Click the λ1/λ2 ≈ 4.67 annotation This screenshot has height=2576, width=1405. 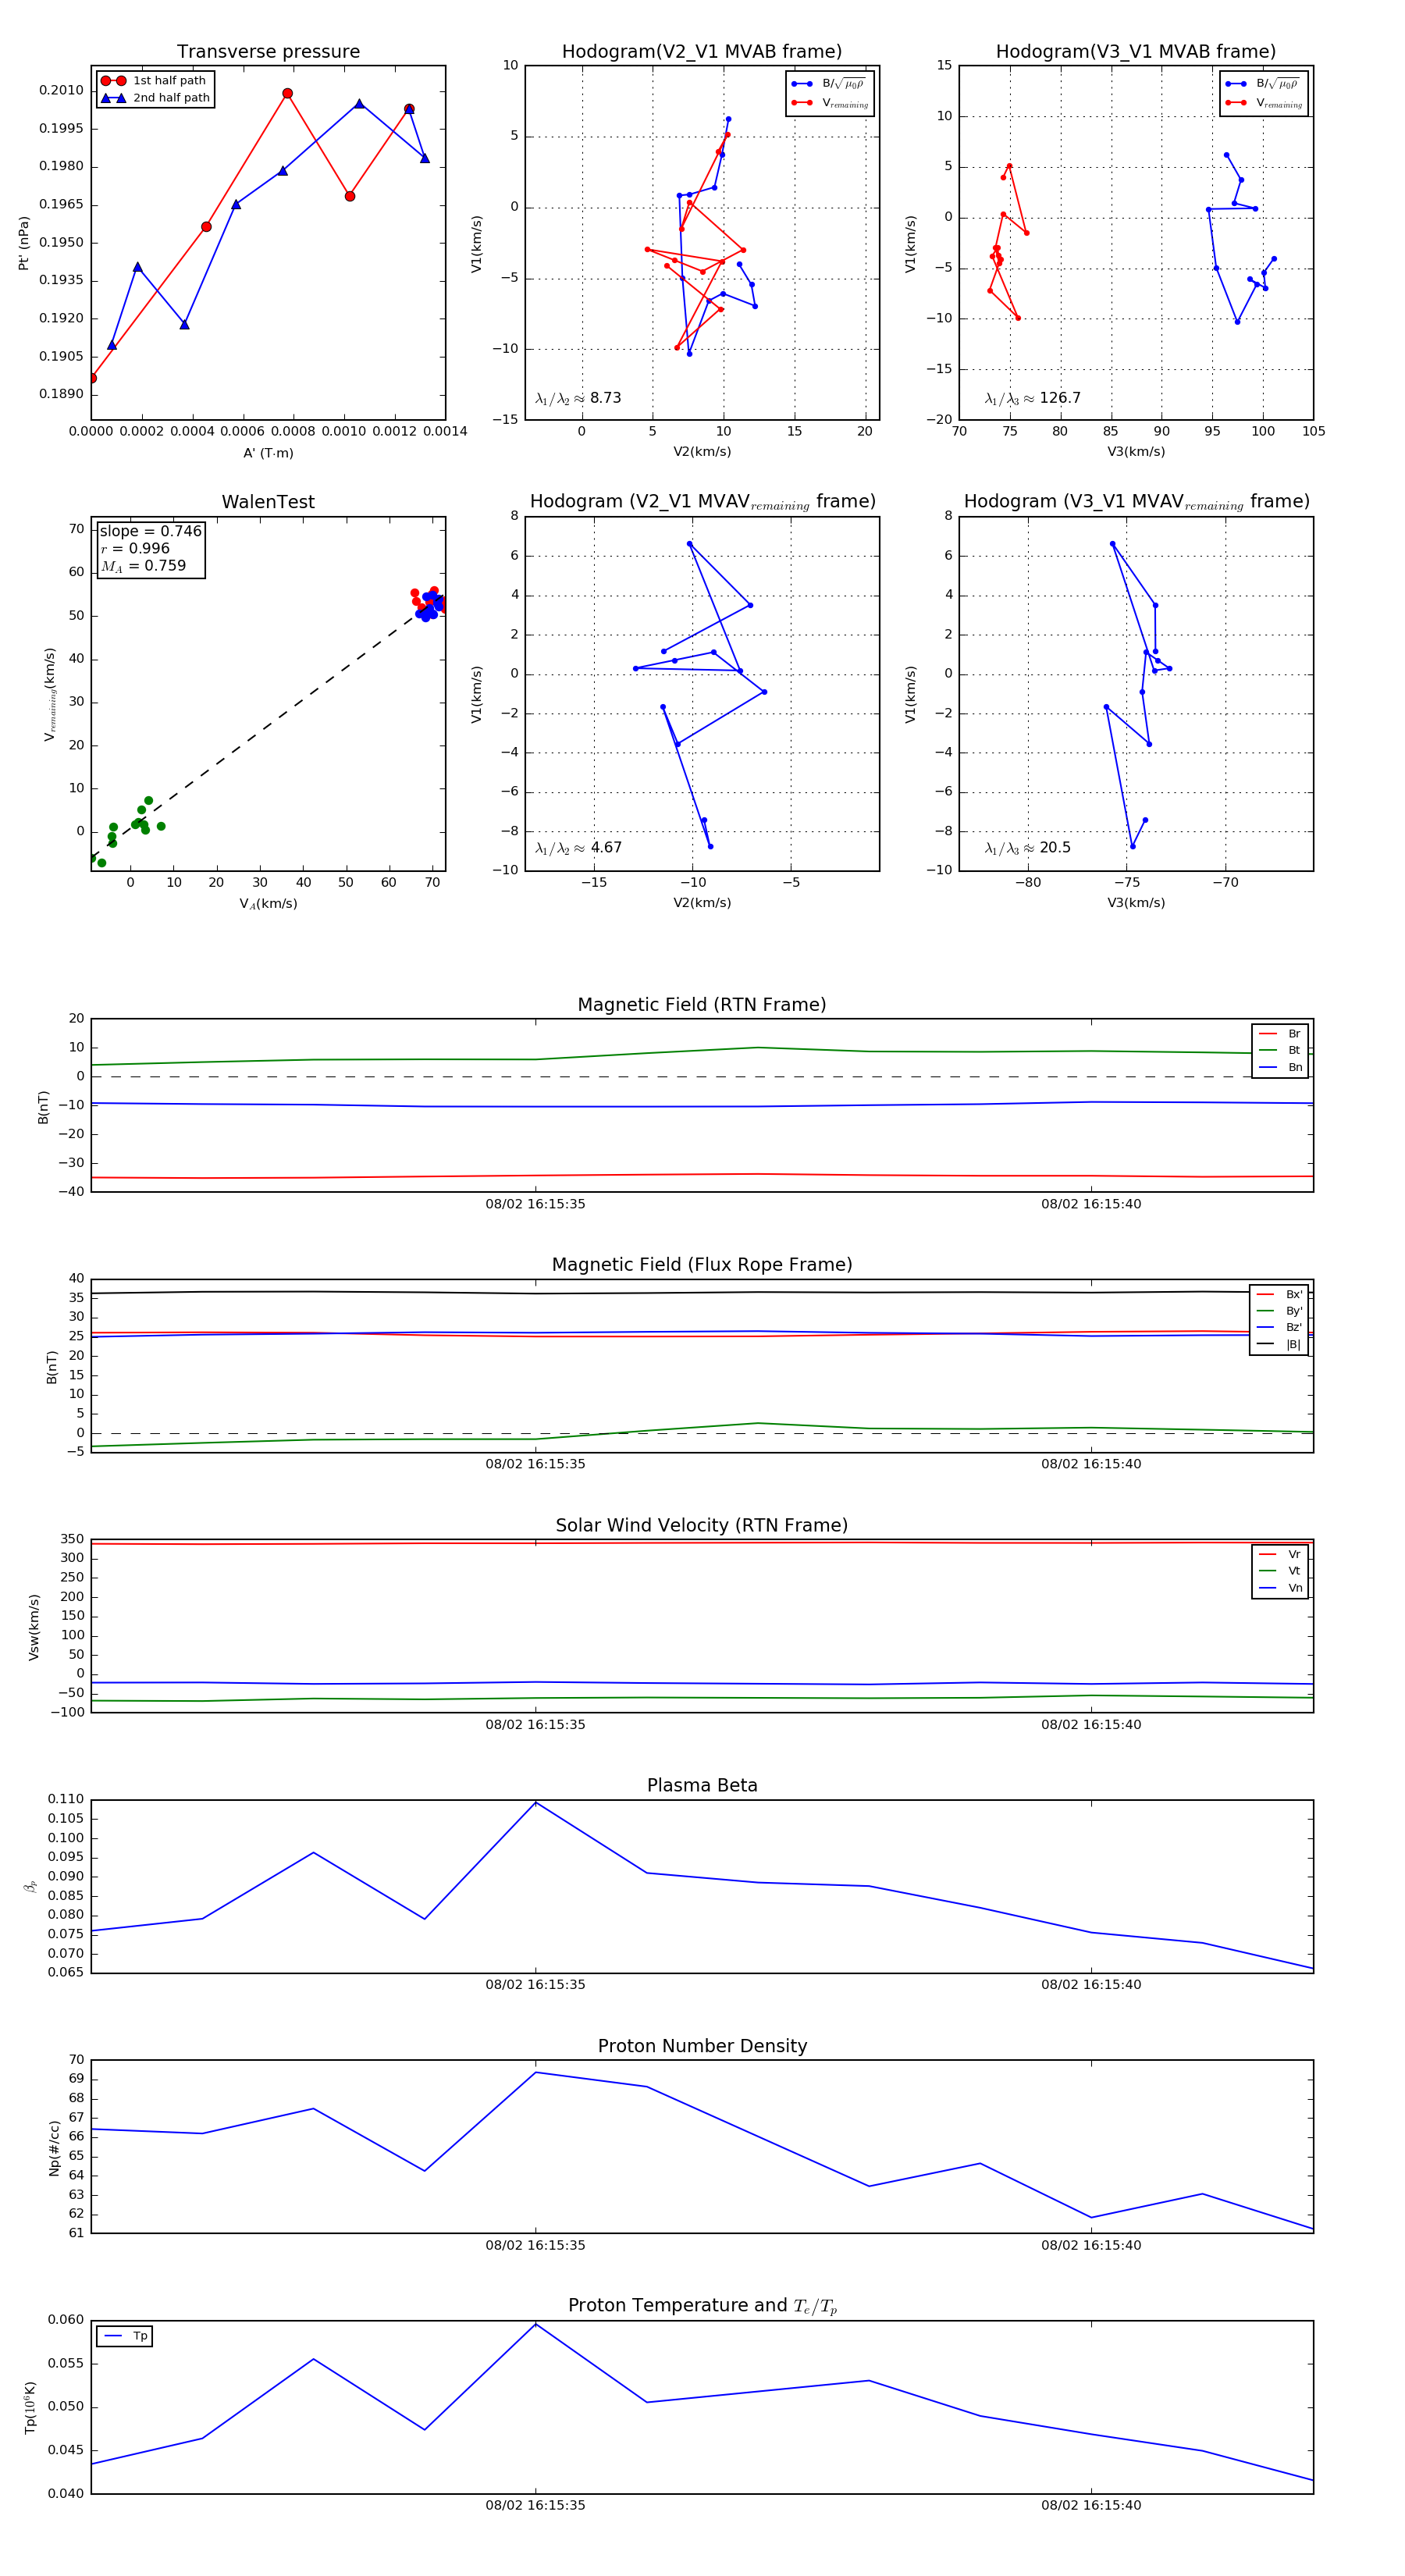coord(578,848)
